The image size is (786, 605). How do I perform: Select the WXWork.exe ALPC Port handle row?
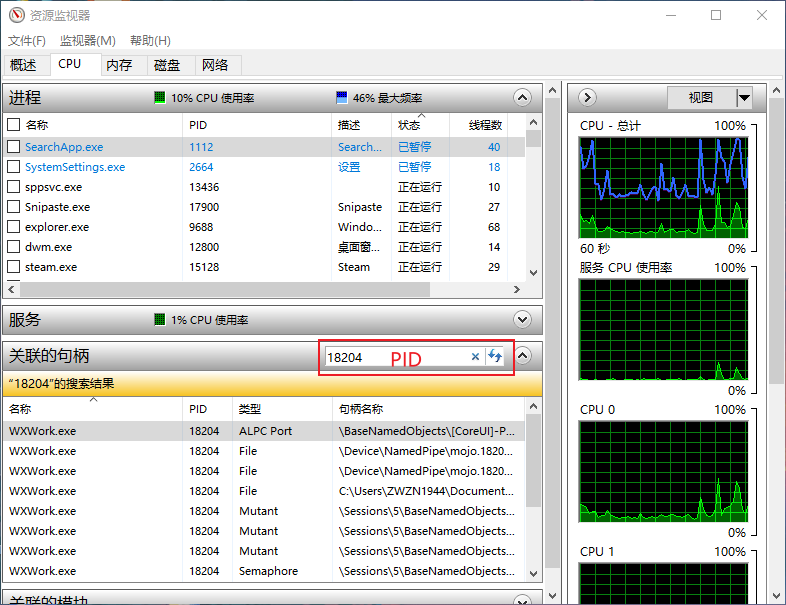[264, 431]
